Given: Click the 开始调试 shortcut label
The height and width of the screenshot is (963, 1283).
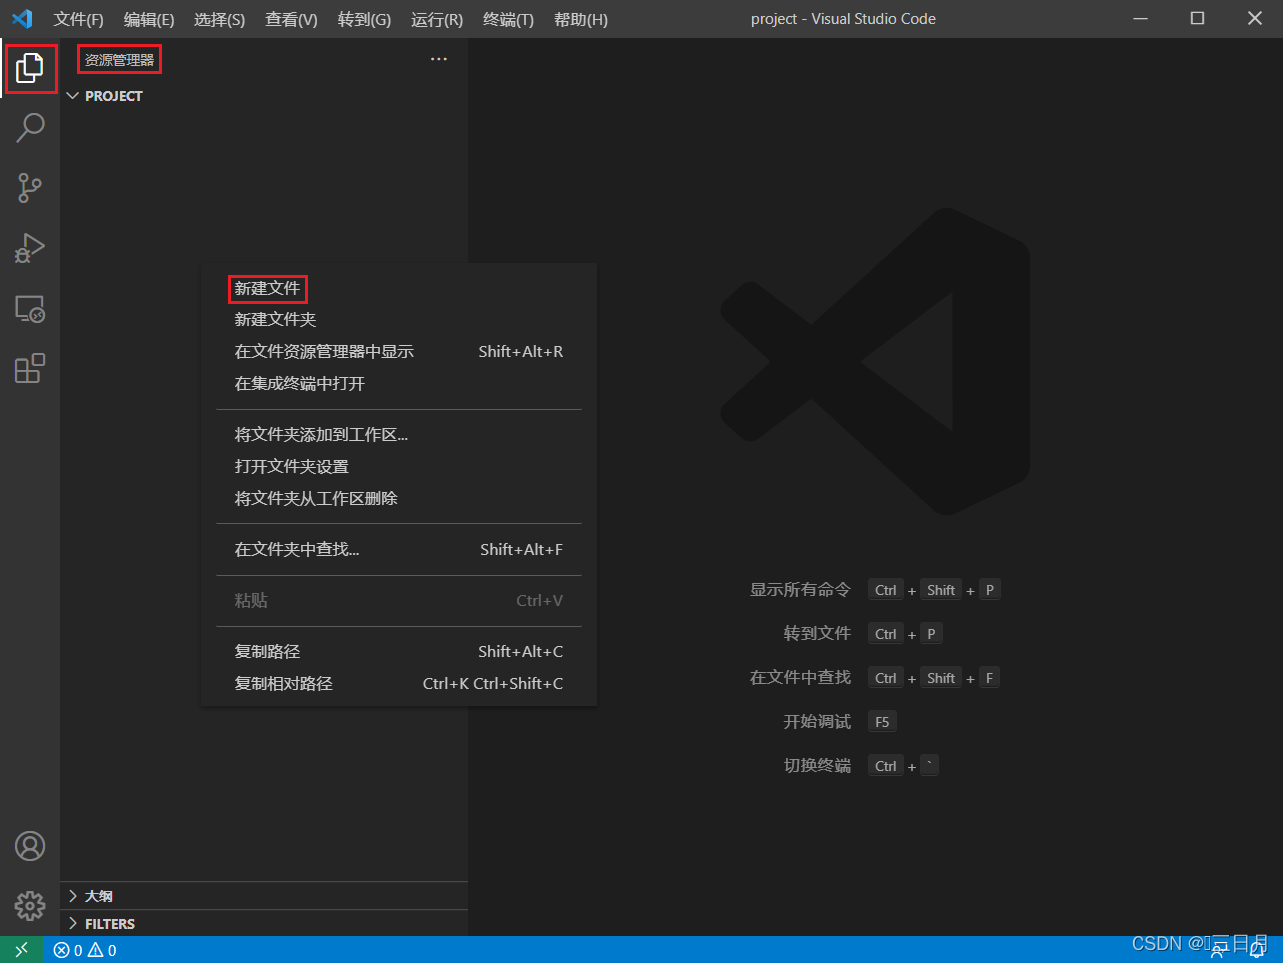Looking at the screenshot, I should (x=817, y=722).
